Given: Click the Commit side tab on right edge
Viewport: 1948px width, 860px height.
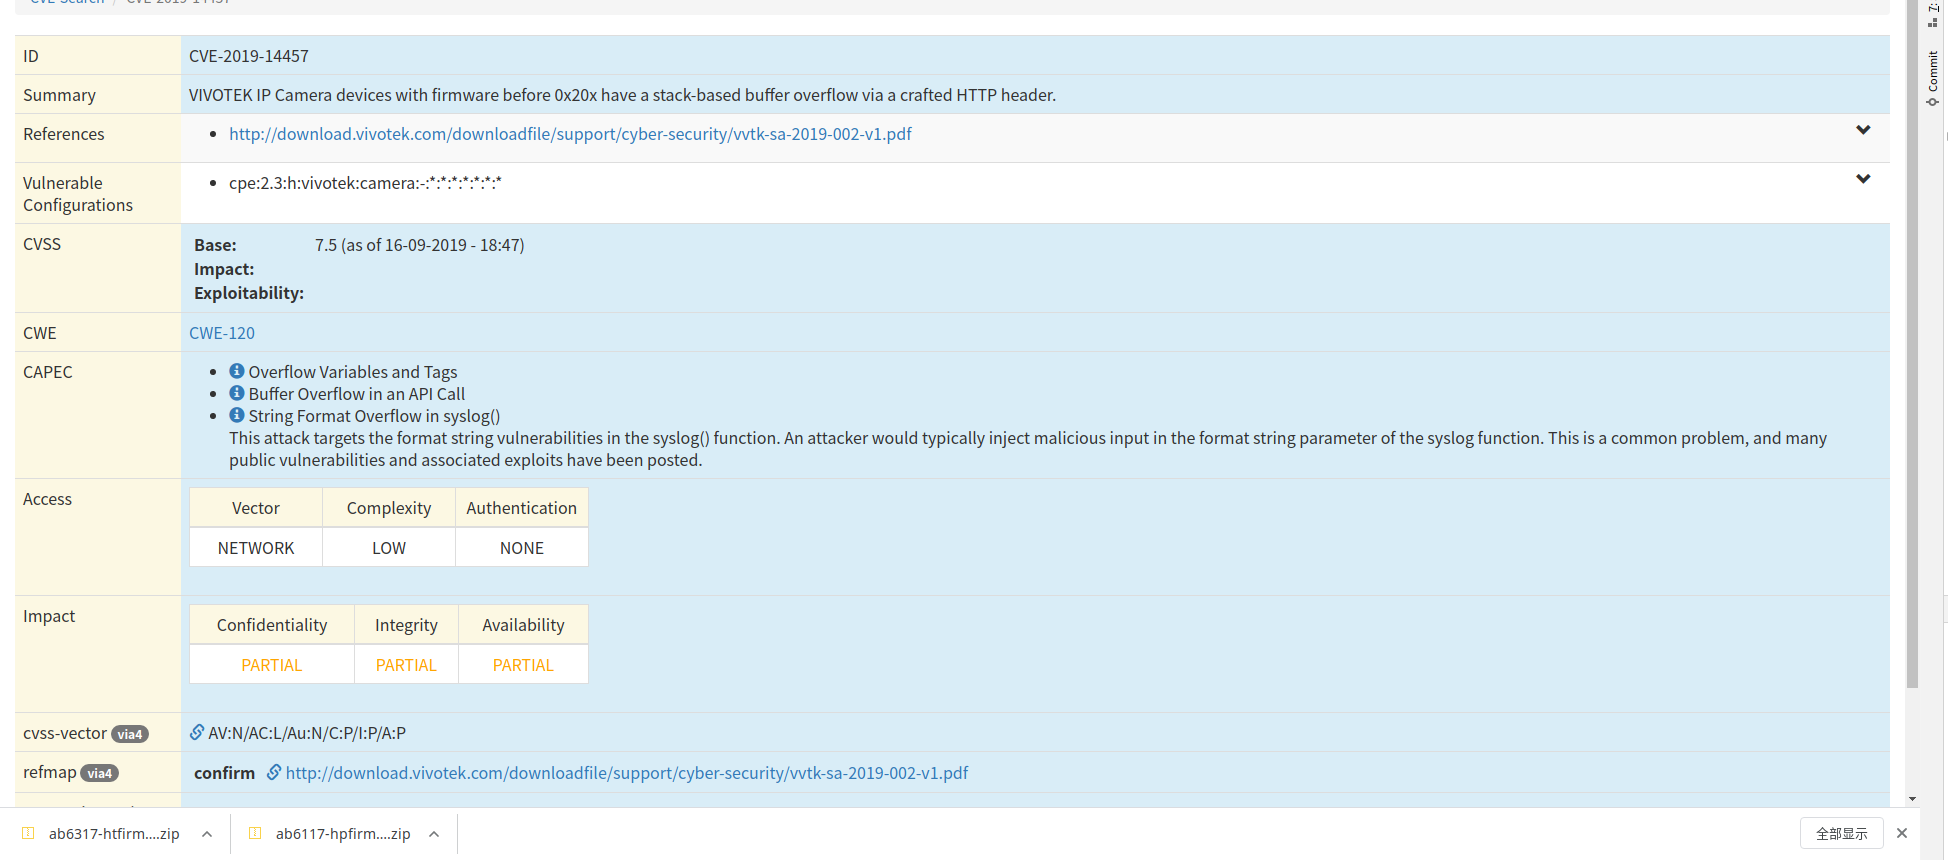Looking at the screenshot, I should pos(1933,78).
